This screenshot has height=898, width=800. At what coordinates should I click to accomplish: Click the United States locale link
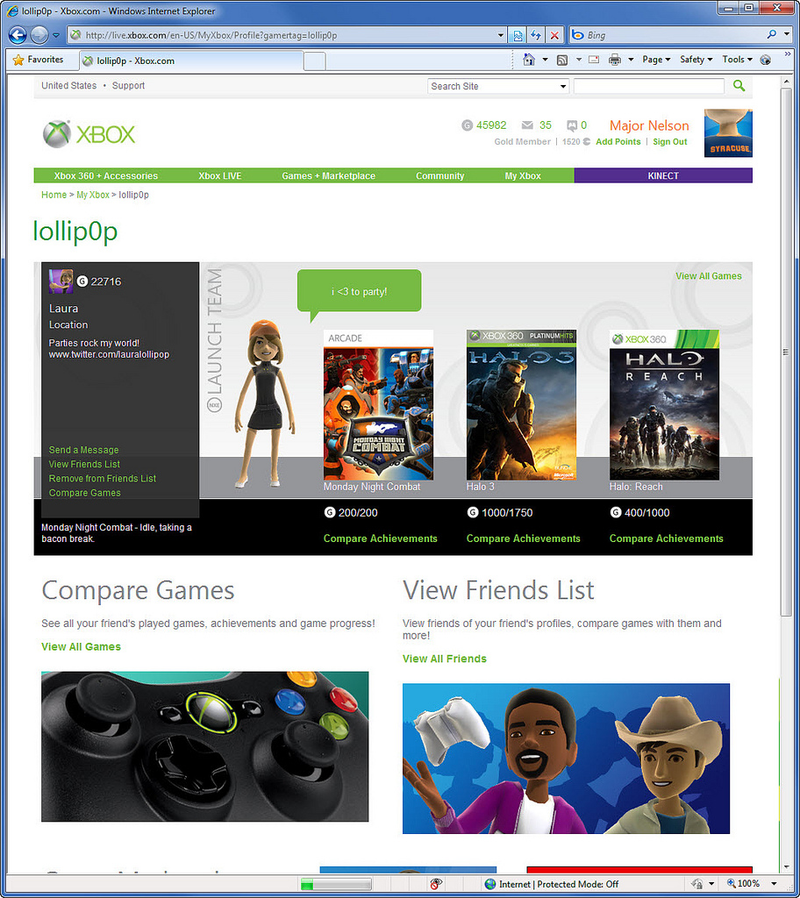(69, 85)
